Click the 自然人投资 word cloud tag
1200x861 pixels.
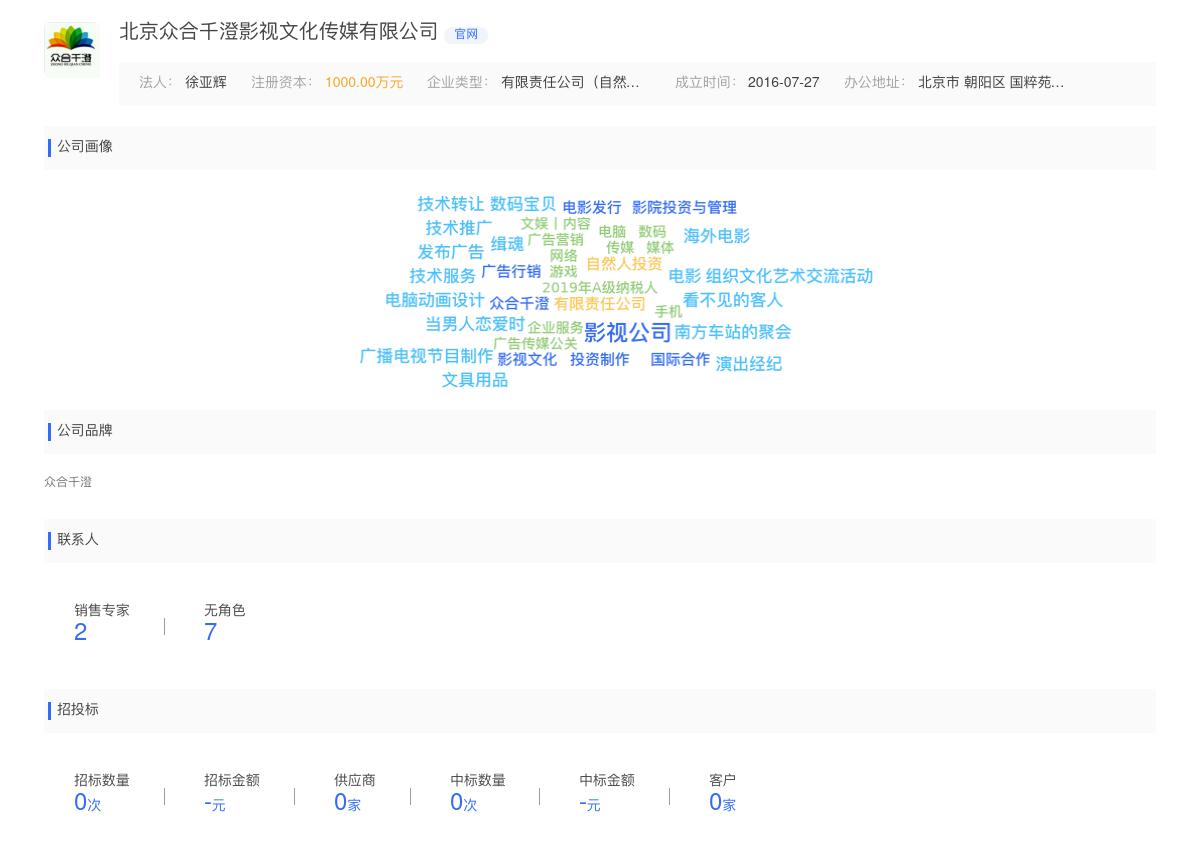[x=624, y=264]
